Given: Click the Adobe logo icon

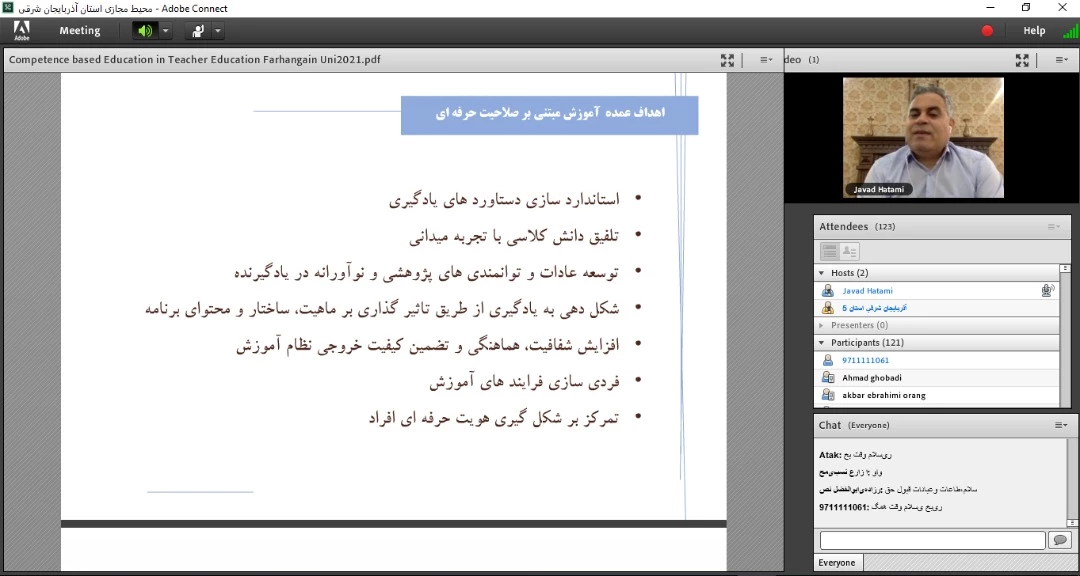Looking at the screenshot, I should click(x=21, y=31).
